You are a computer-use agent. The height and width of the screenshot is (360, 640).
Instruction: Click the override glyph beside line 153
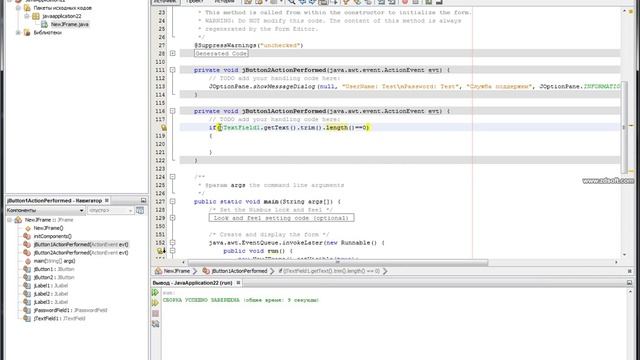[160, 251]
